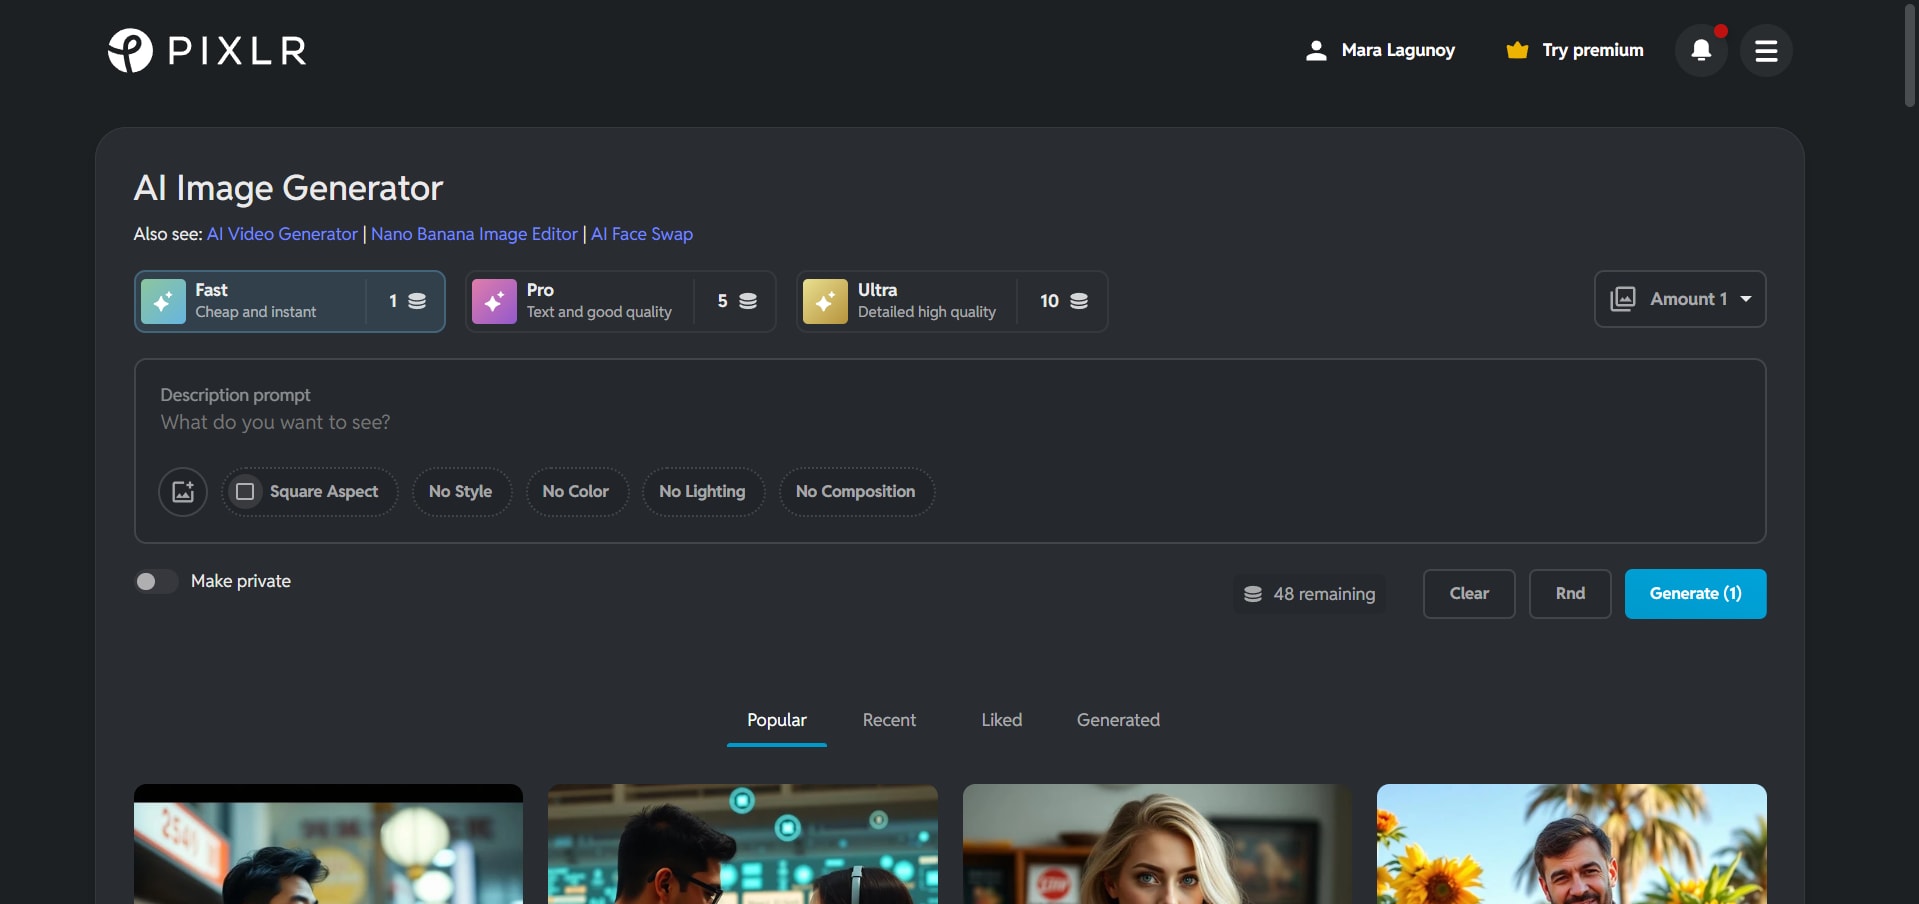1919x904 pixels.
Task: Open the AI Video Generator link
Action: (282, 234)
